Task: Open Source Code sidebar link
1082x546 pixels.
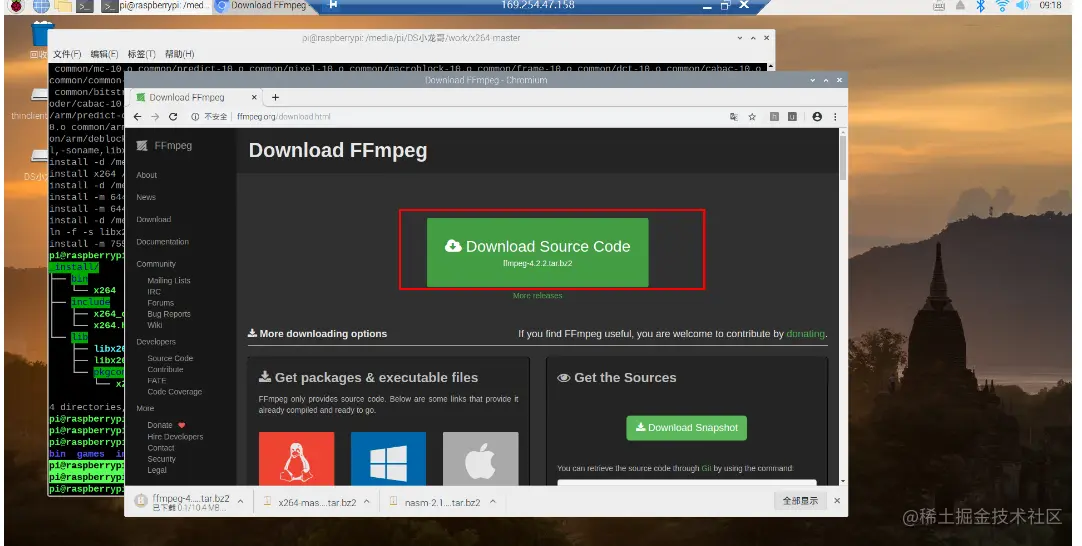Action: 170,358
